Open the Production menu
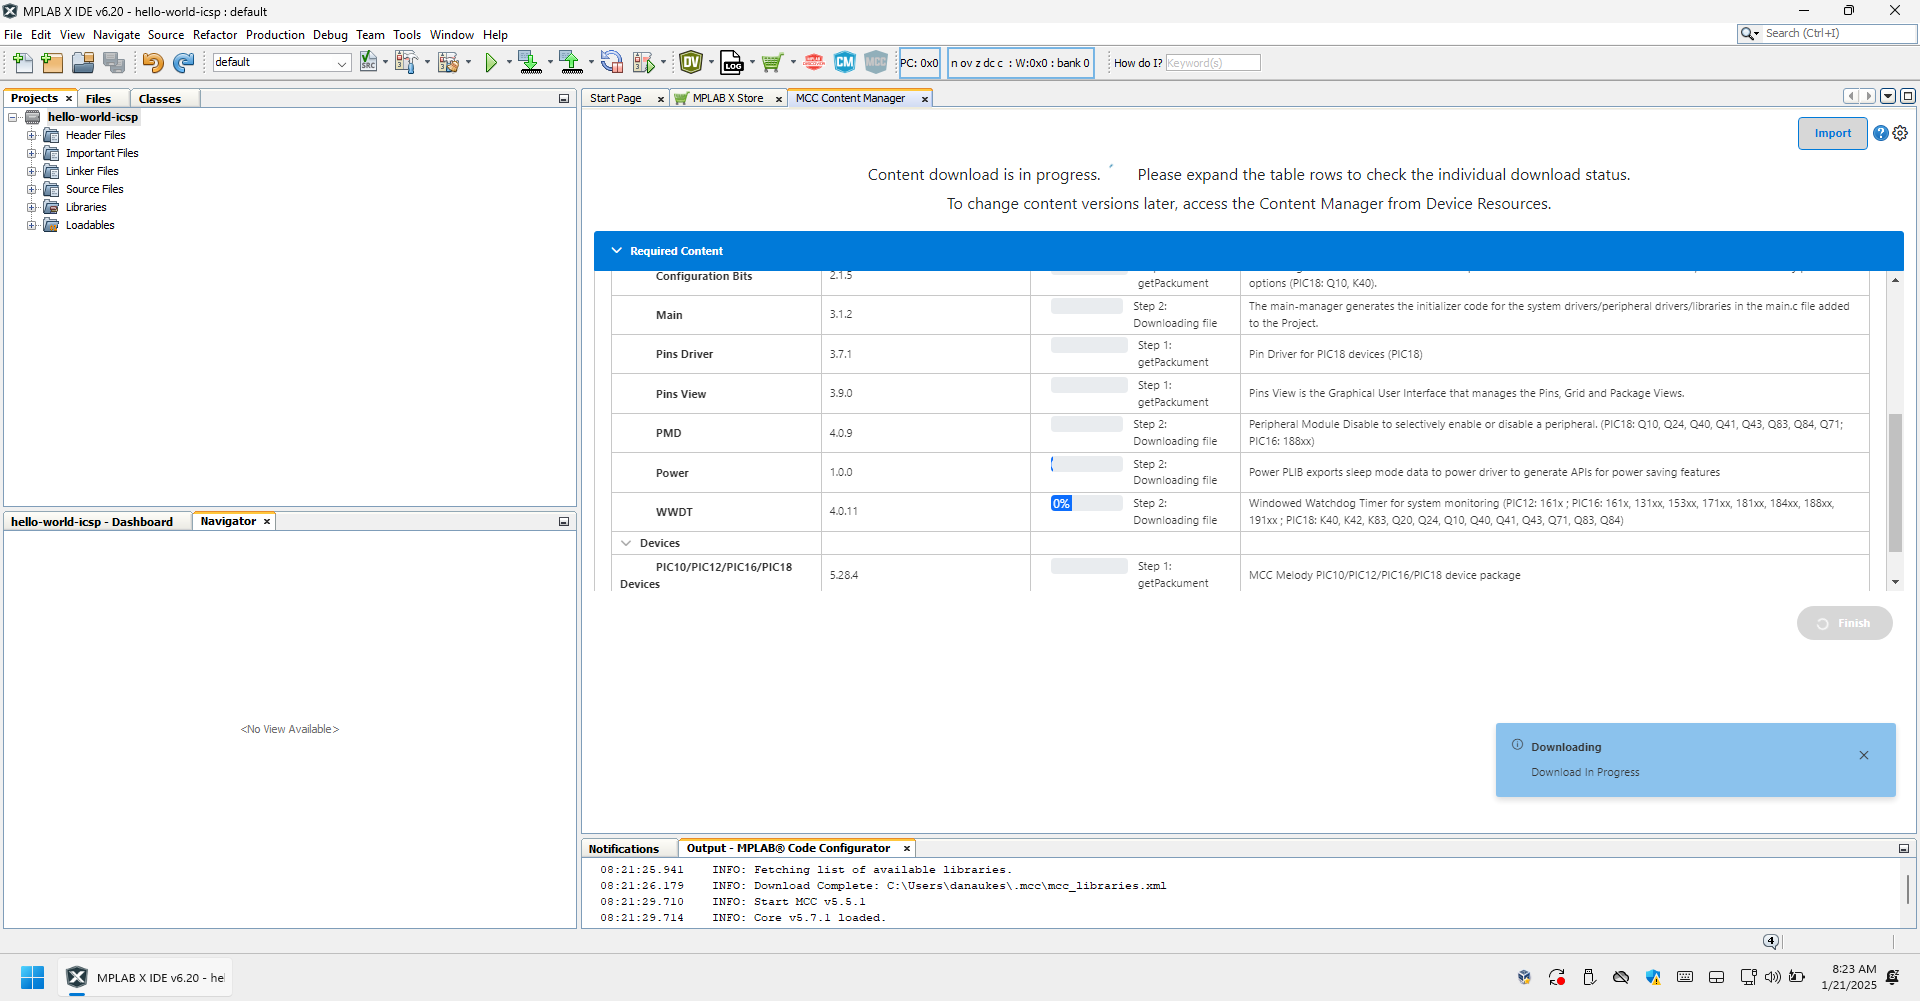 (275, 35)
